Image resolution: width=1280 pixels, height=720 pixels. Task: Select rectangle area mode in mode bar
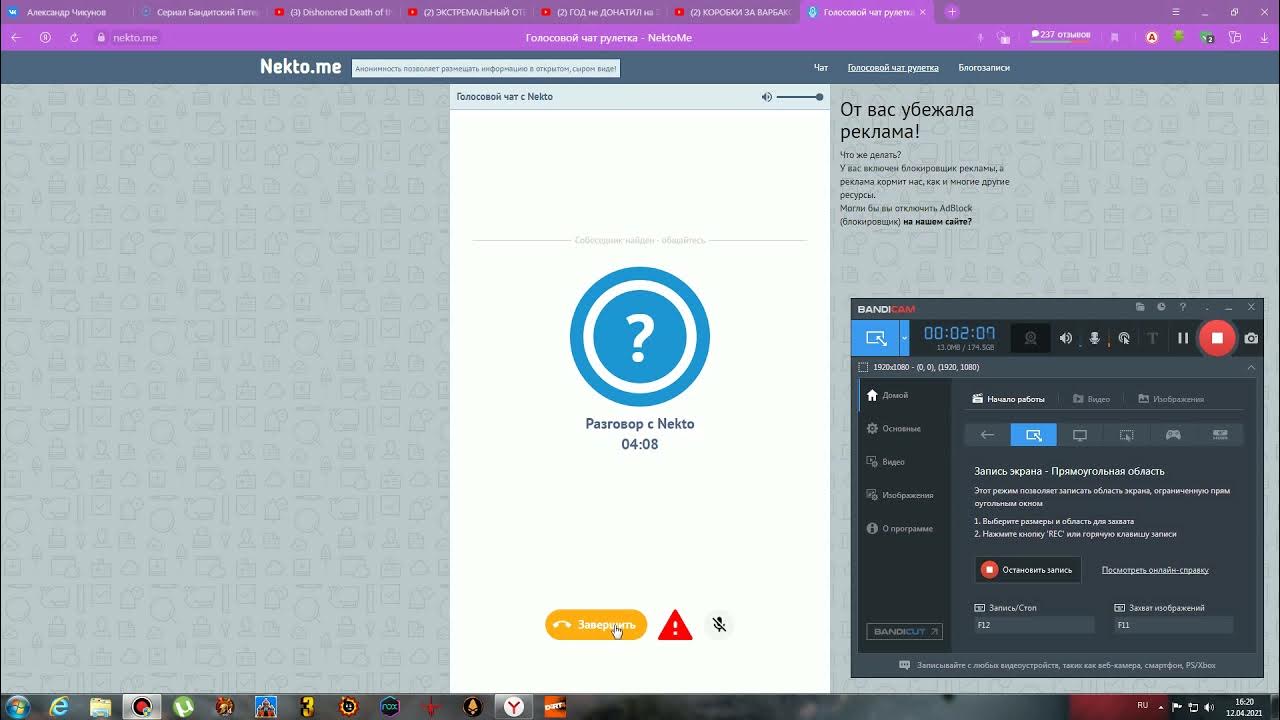(1033, 435)
